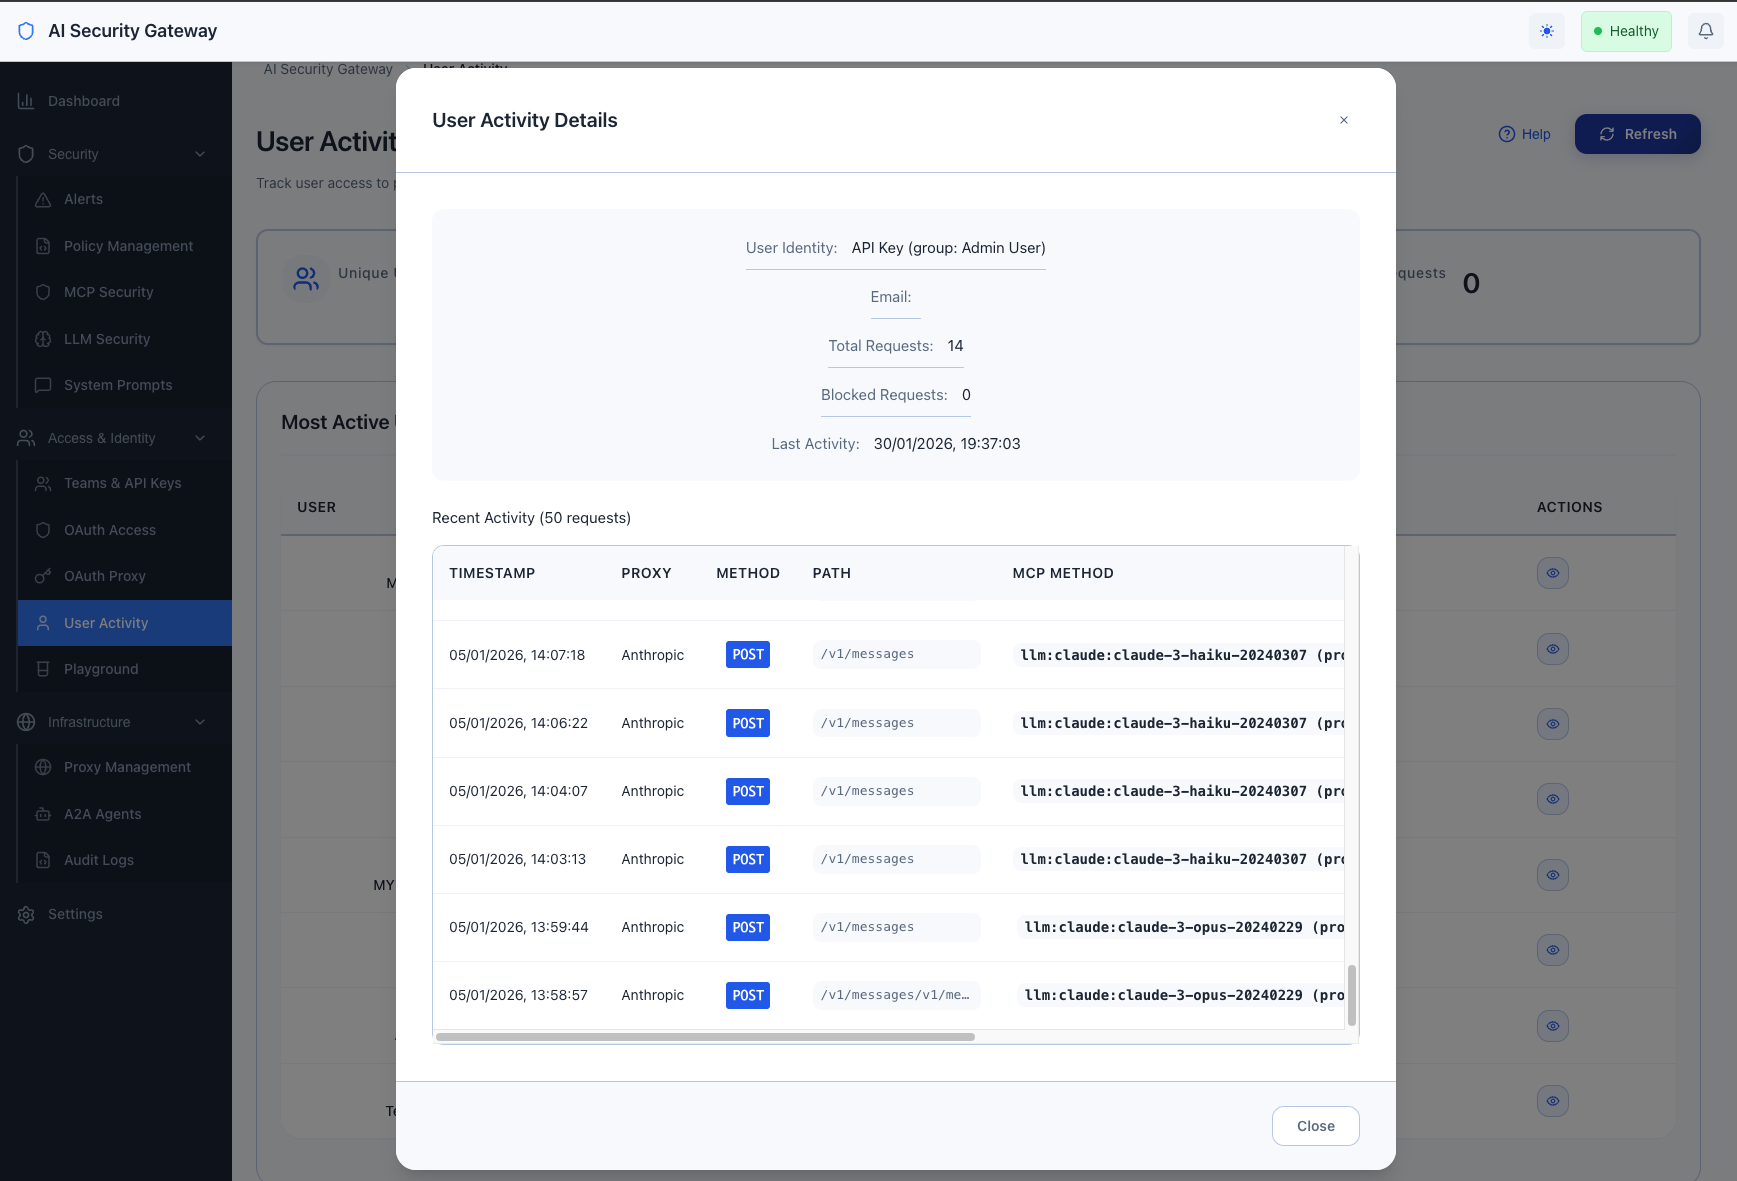Open System Prompts from the sidebar
The width and height of the screenshot is (1737, 1181).
[118, 385]
